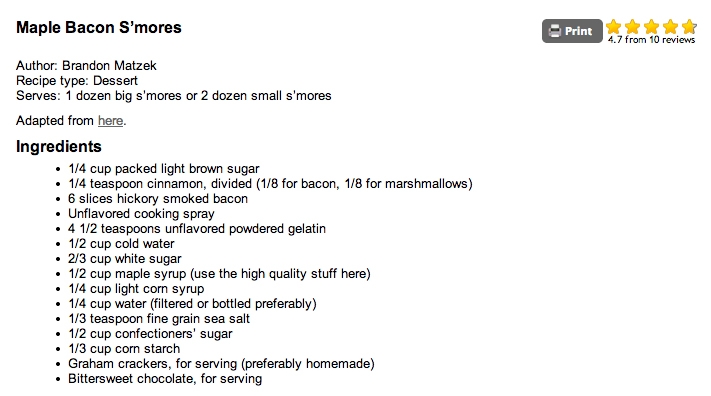Rate recipe with the second star
This screenshot has width=711, height=396.
[x=633, y=27]
